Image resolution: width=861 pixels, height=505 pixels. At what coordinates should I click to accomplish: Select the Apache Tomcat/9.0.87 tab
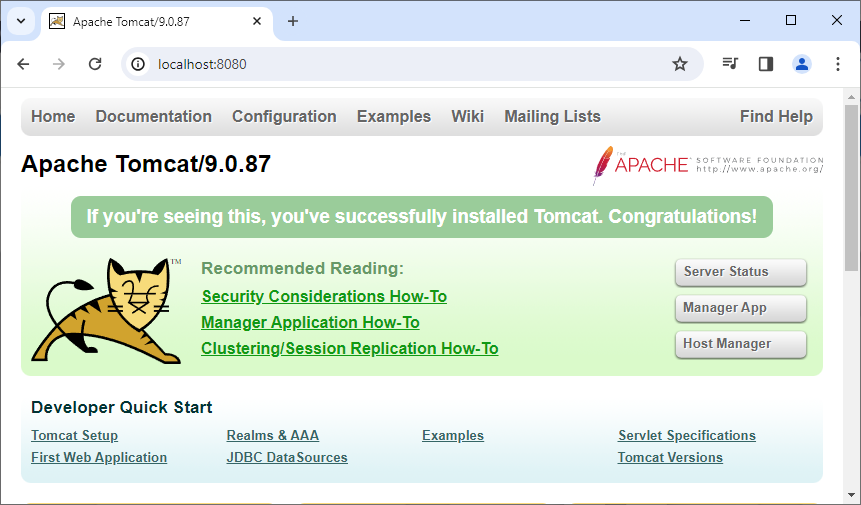coord(156,22)
